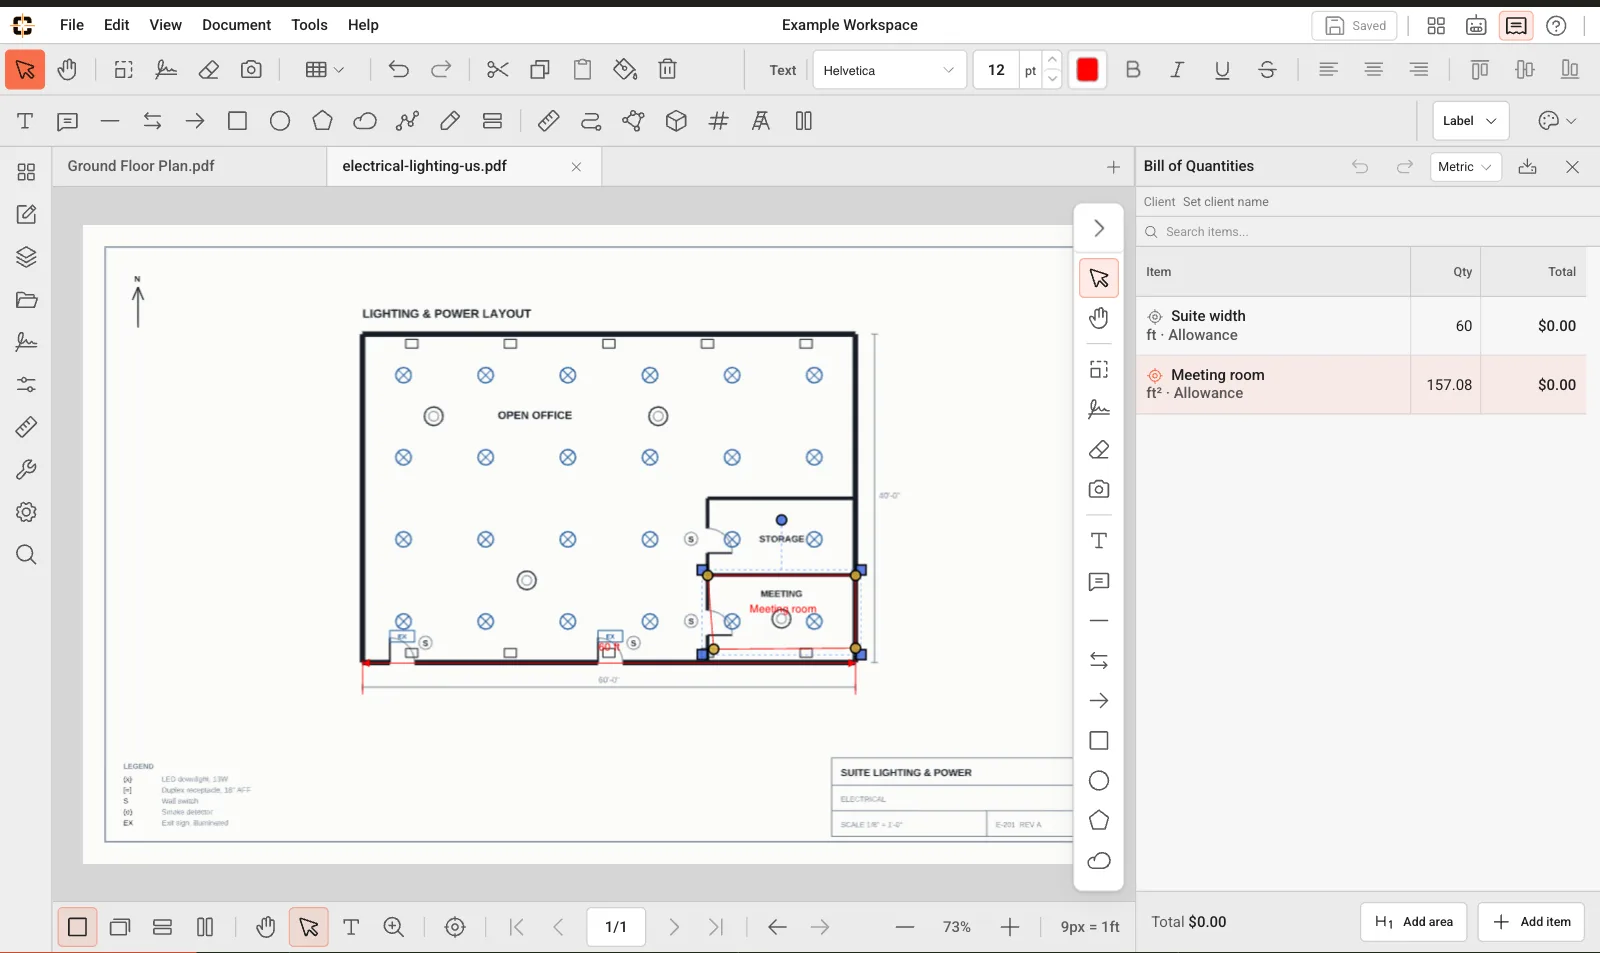Toggle italic formatting
Screen dimensions: 1600x953
[1177, 70]
